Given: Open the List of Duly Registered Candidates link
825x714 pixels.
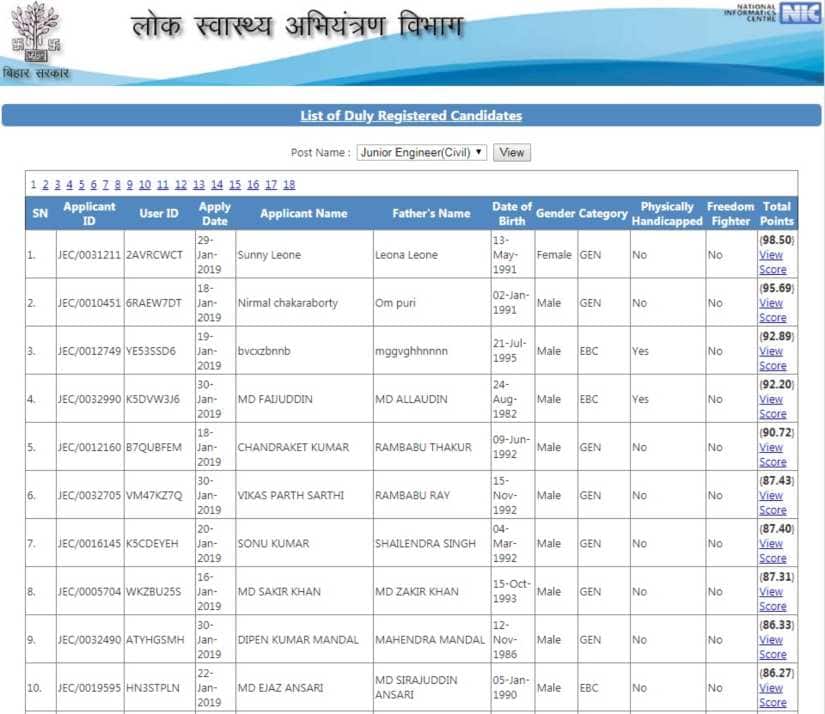Looking at the screenshot, I should (412, 115).
